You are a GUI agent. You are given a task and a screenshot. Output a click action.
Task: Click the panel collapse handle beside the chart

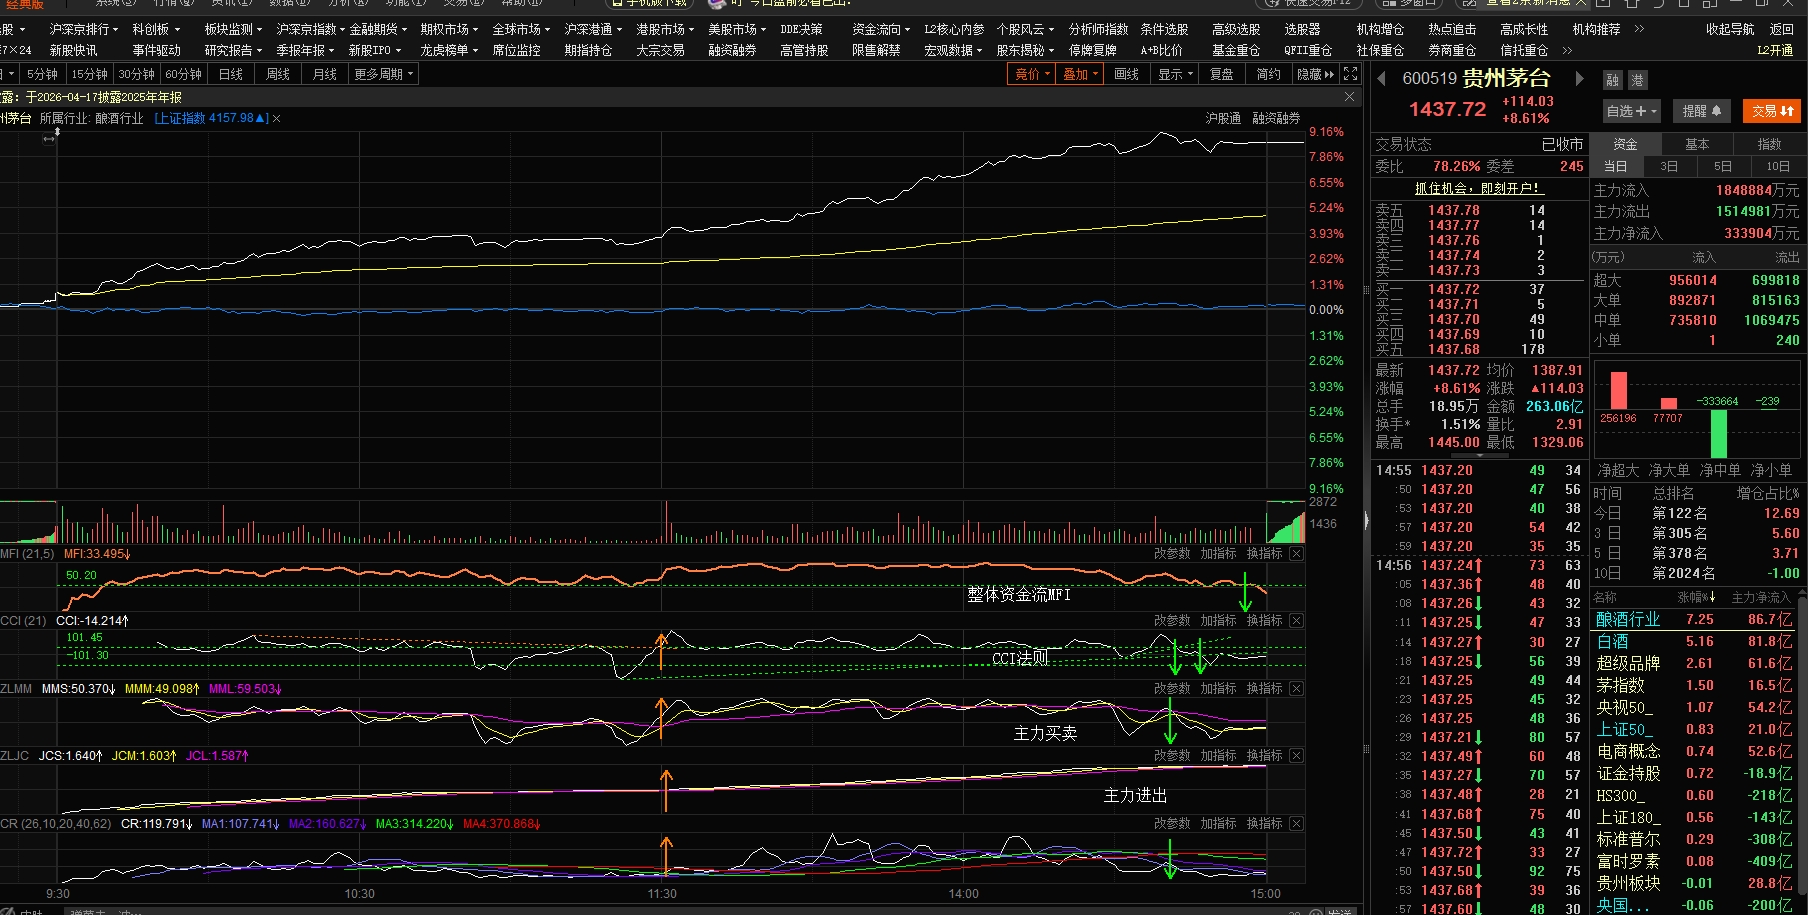pos(1366,520)
